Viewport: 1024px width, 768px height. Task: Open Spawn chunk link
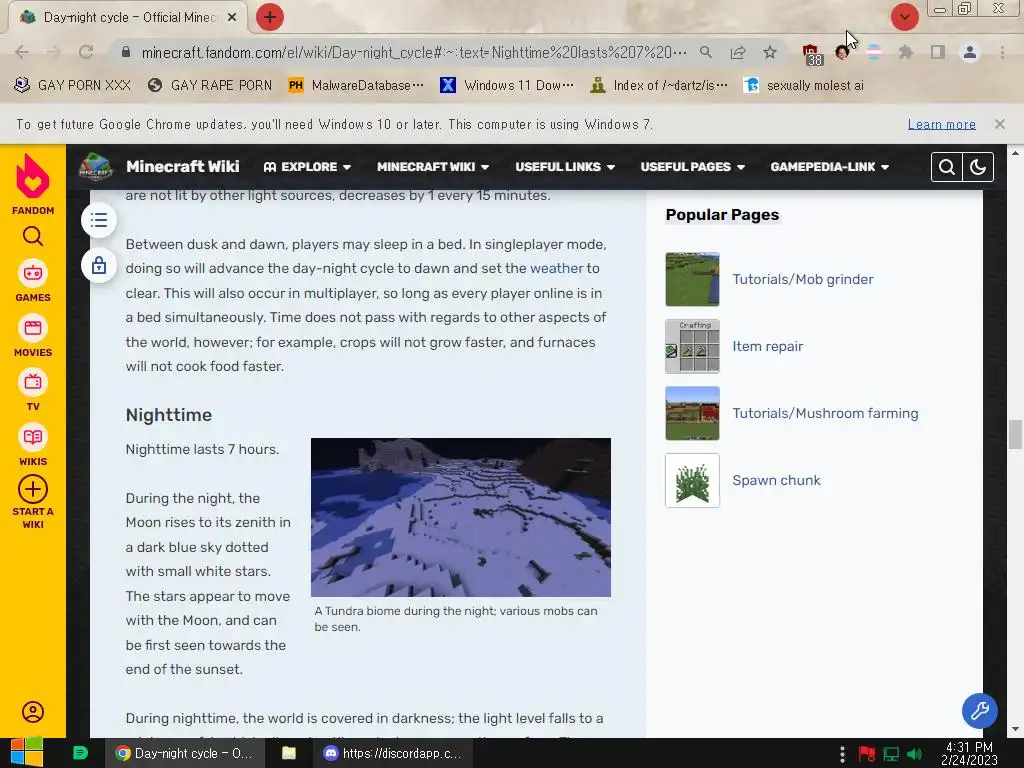tap(776, 481)
